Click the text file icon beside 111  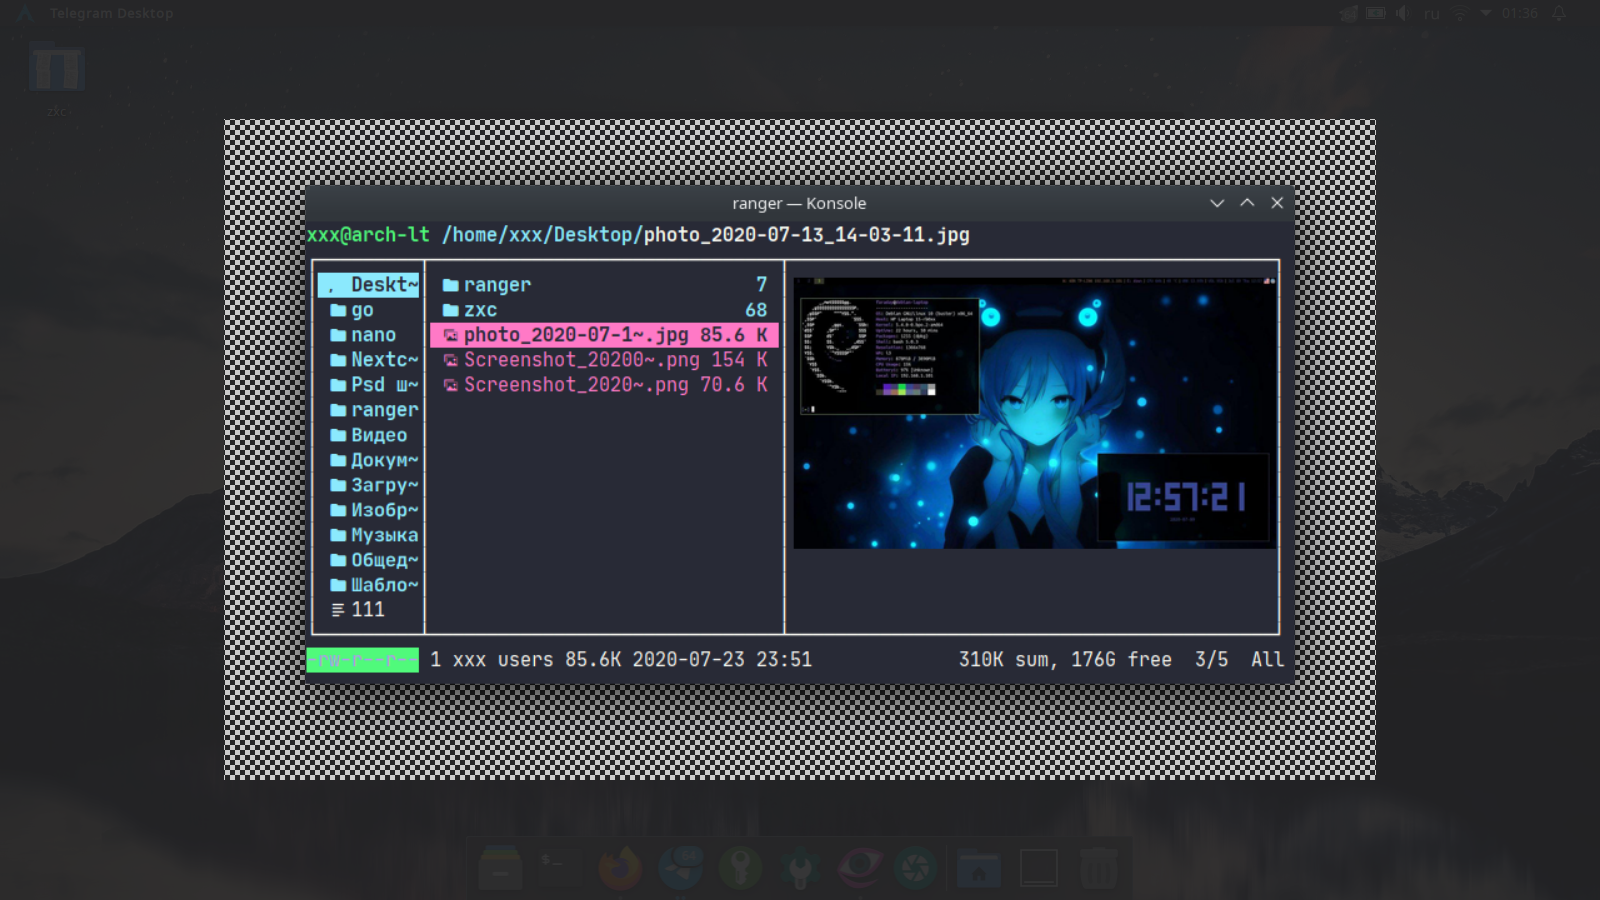338,610
